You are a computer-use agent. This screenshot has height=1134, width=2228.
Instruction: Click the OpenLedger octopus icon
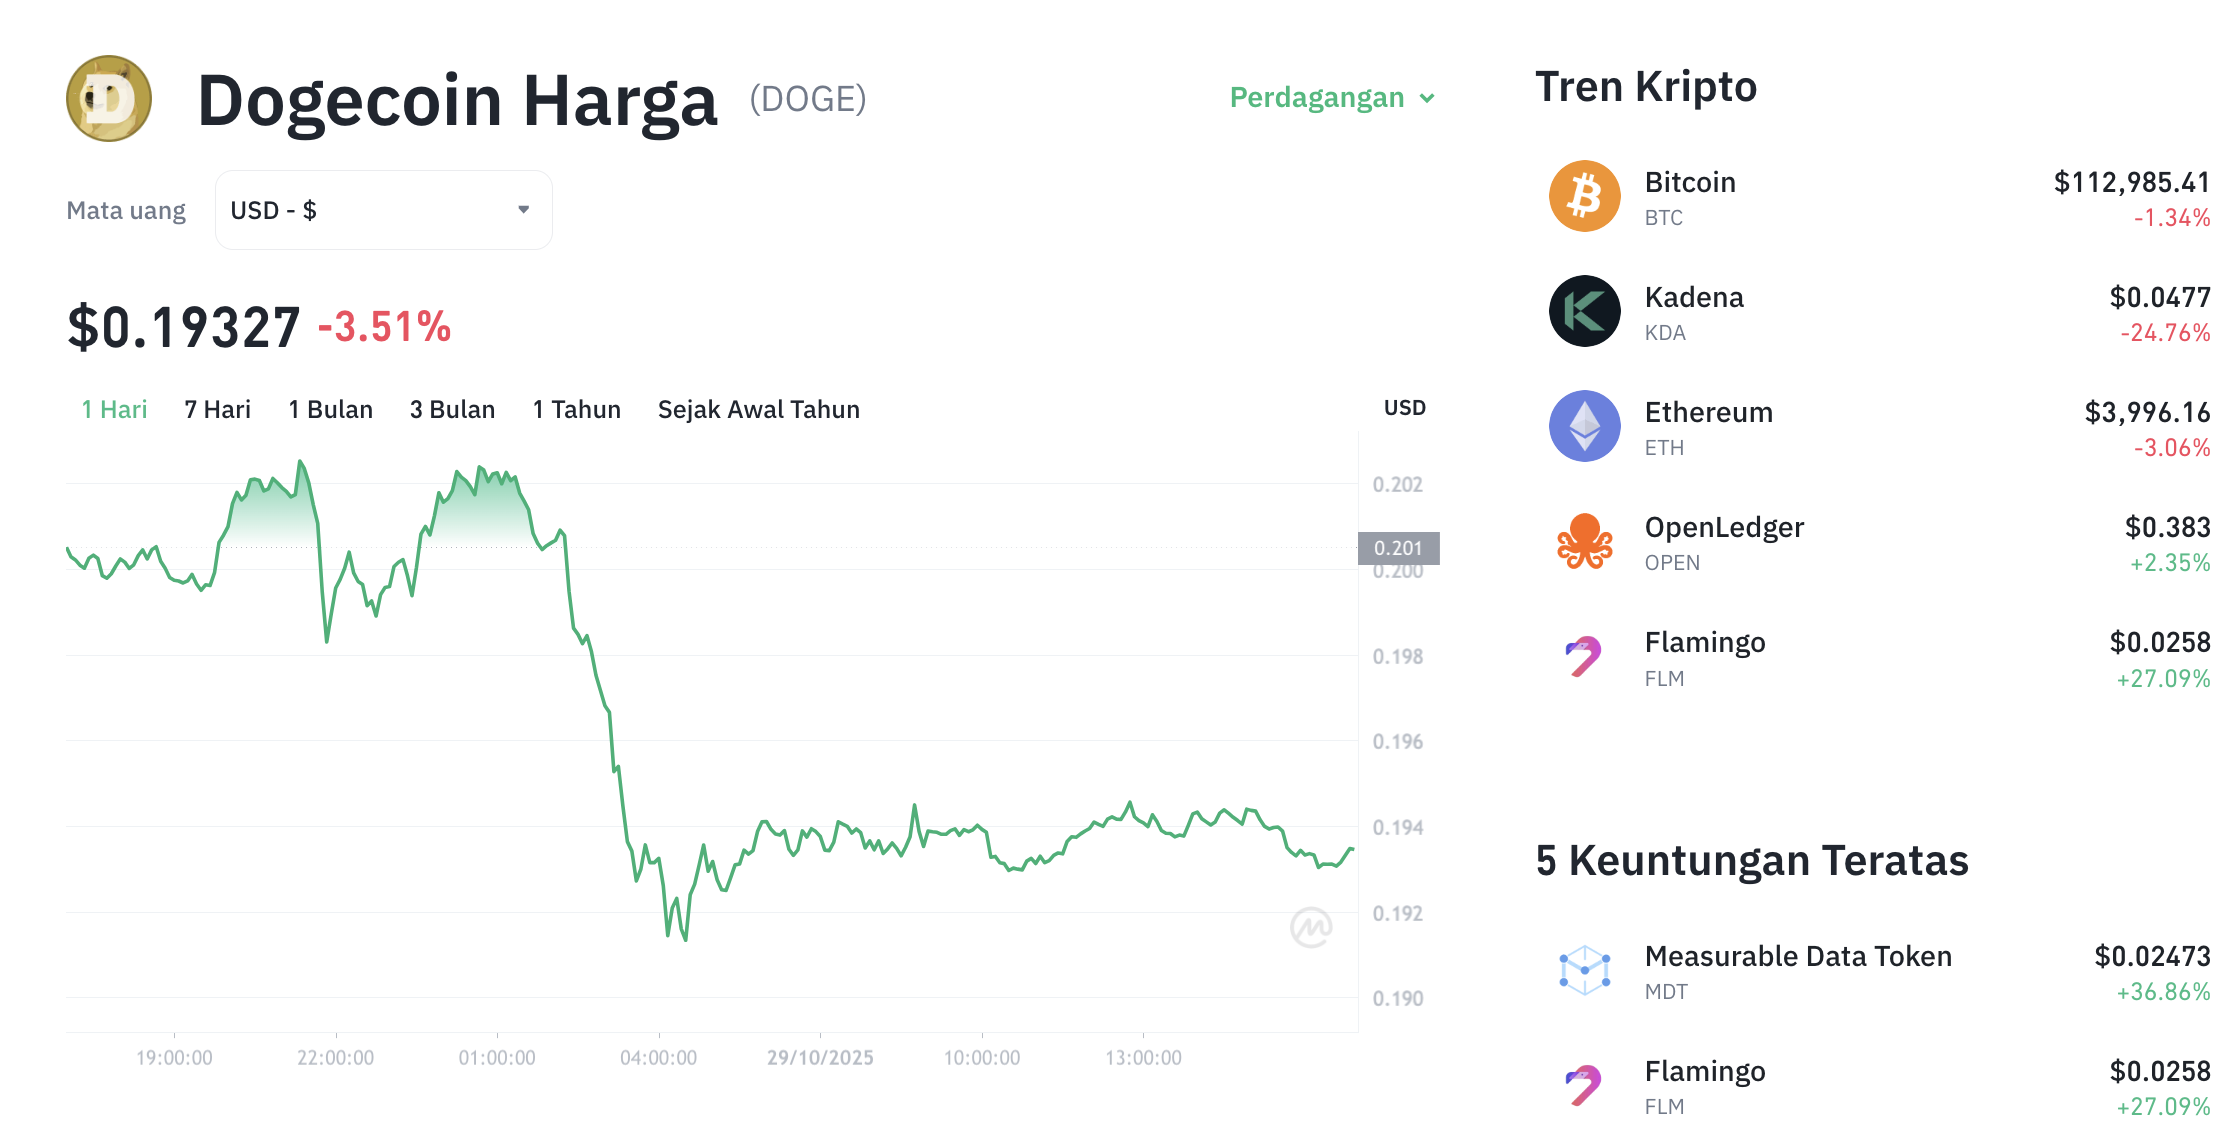[x=1583, y=541]
